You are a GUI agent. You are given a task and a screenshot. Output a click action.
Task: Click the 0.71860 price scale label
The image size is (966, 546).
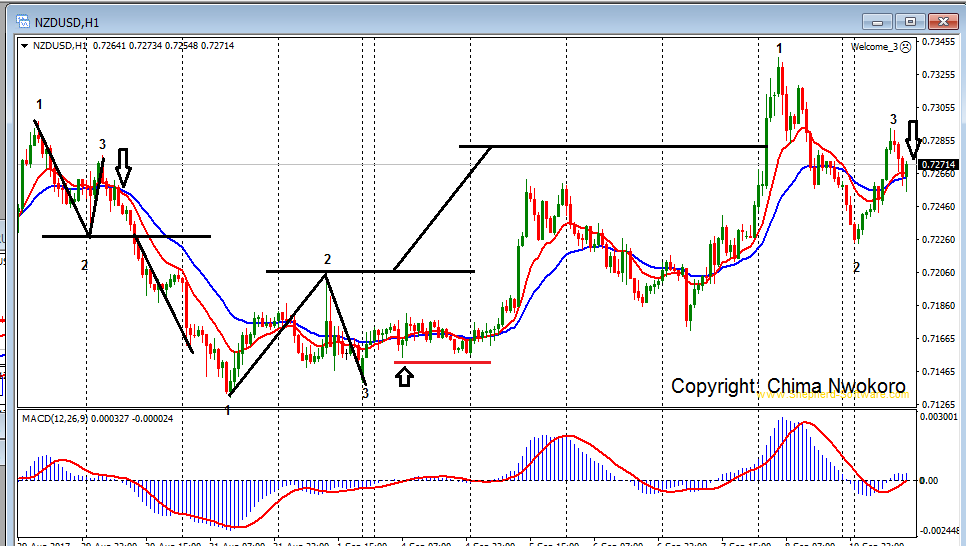(938, 306)
